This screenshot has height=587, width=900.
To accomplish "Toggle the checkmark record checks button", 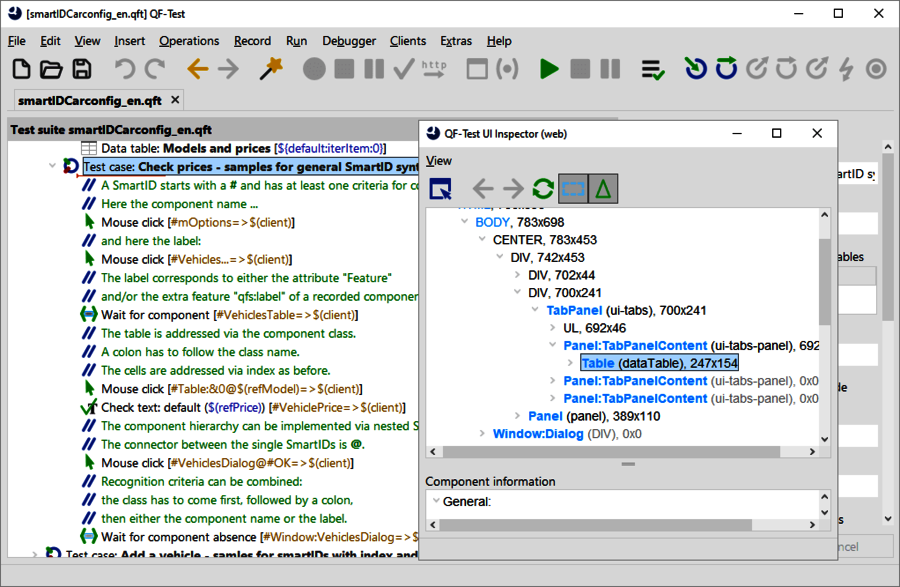I will [403, 69].
